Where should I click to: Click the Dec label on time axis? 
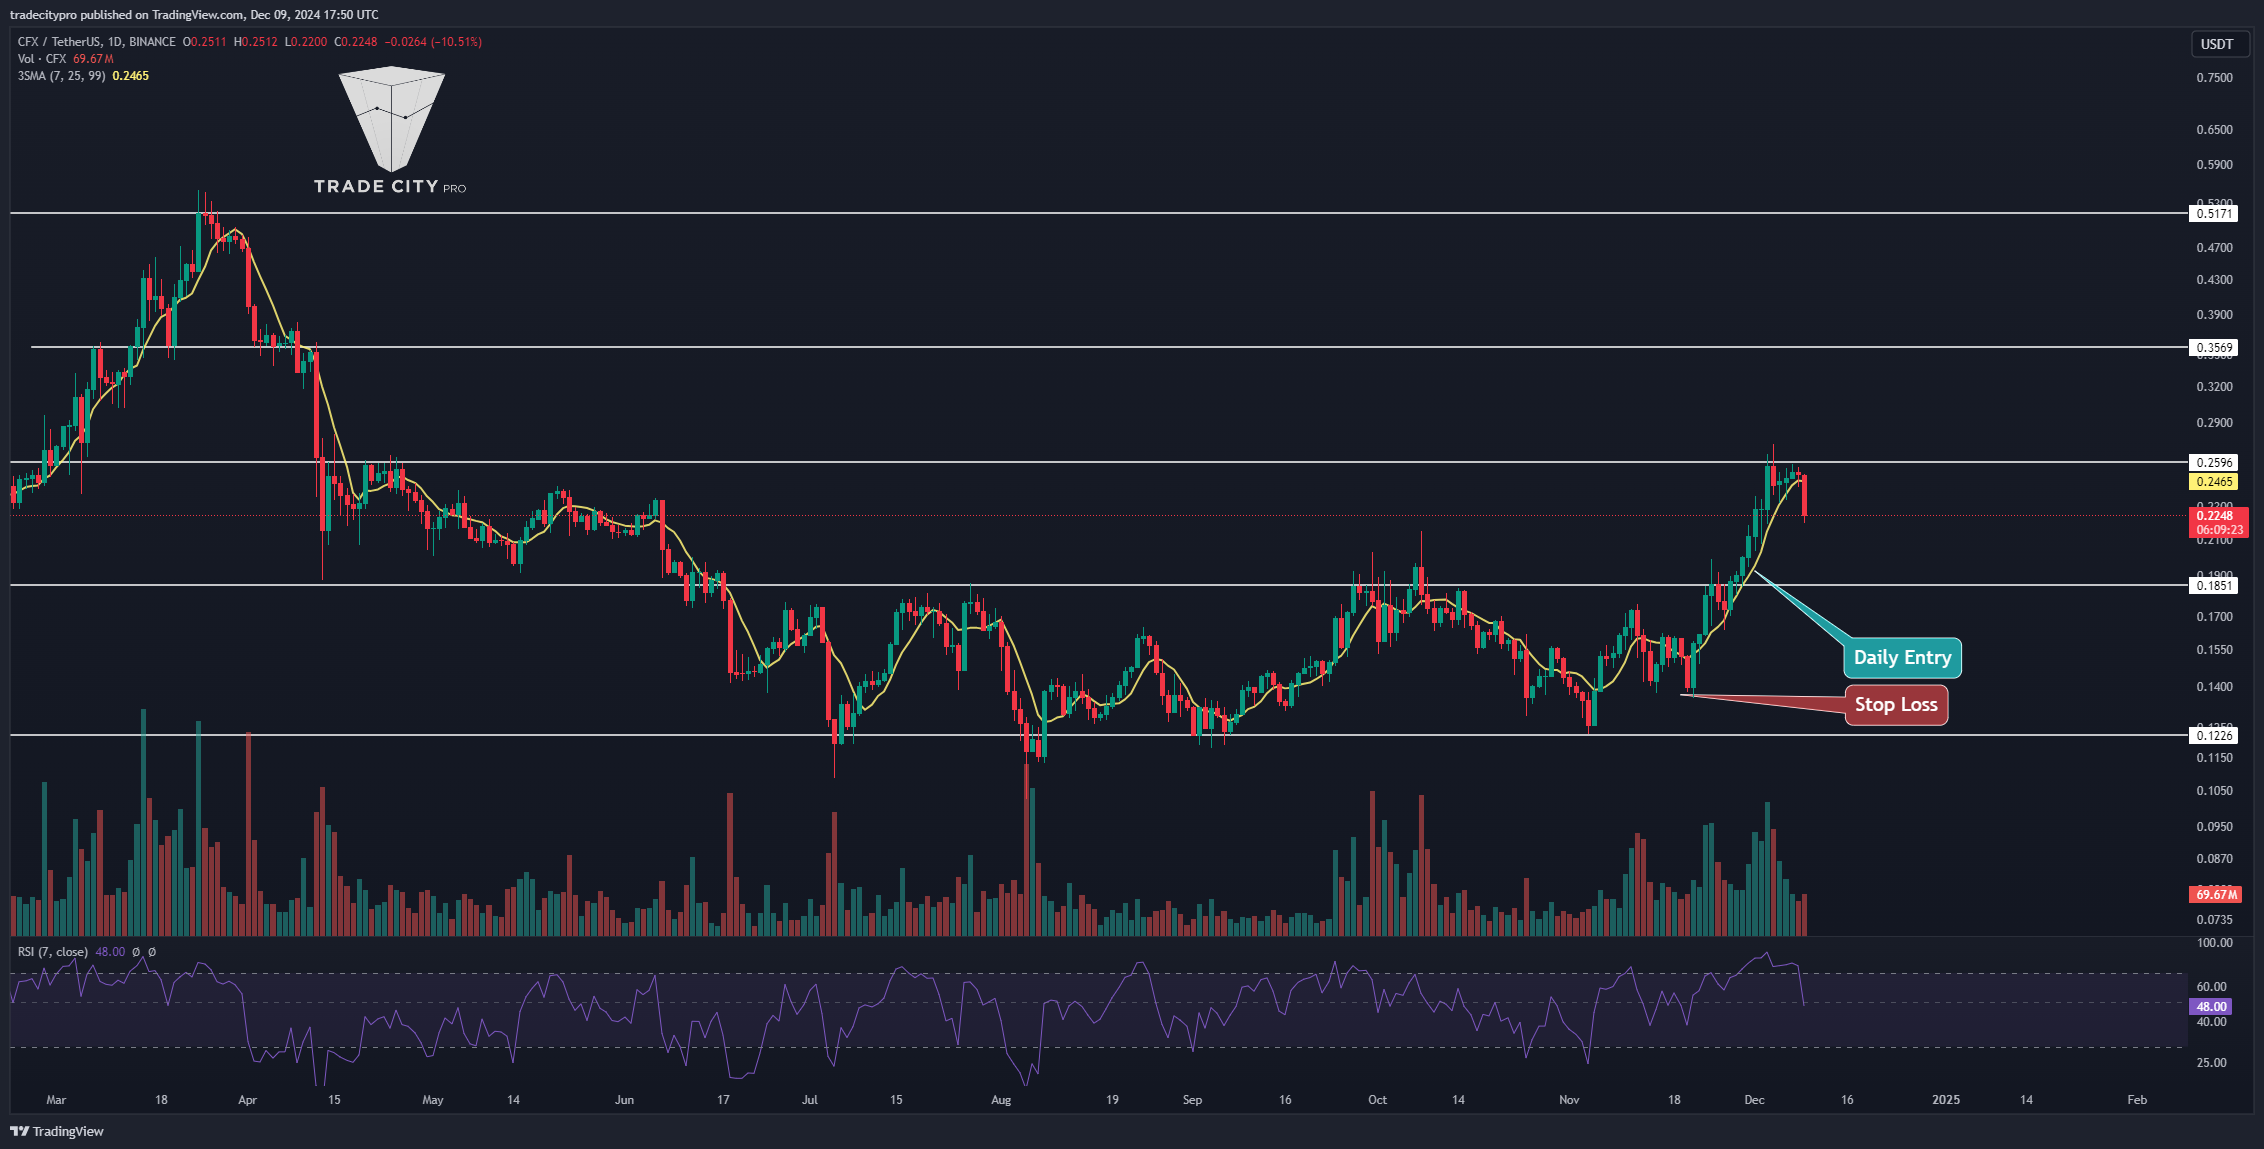point(1754,1100)
